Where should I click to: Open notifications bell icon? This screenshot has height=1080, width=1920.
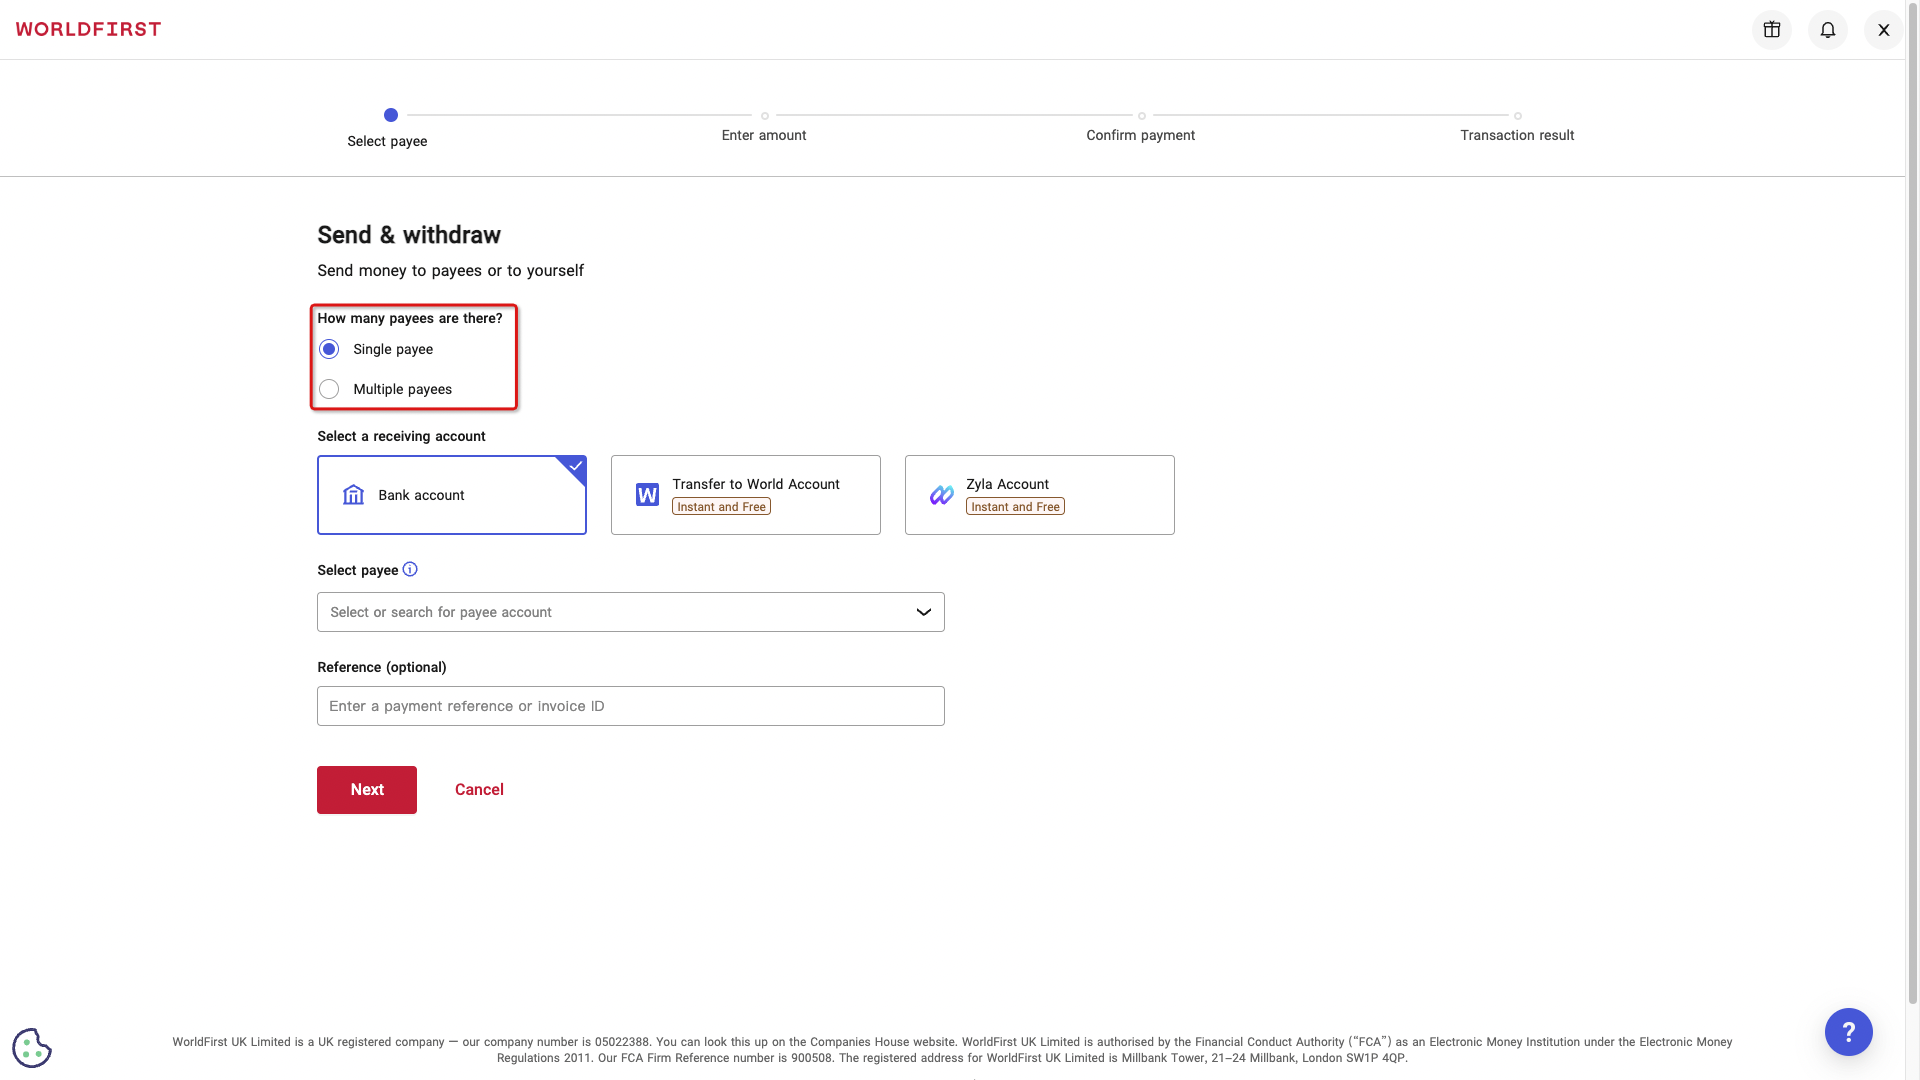[x=1827, y=30]
